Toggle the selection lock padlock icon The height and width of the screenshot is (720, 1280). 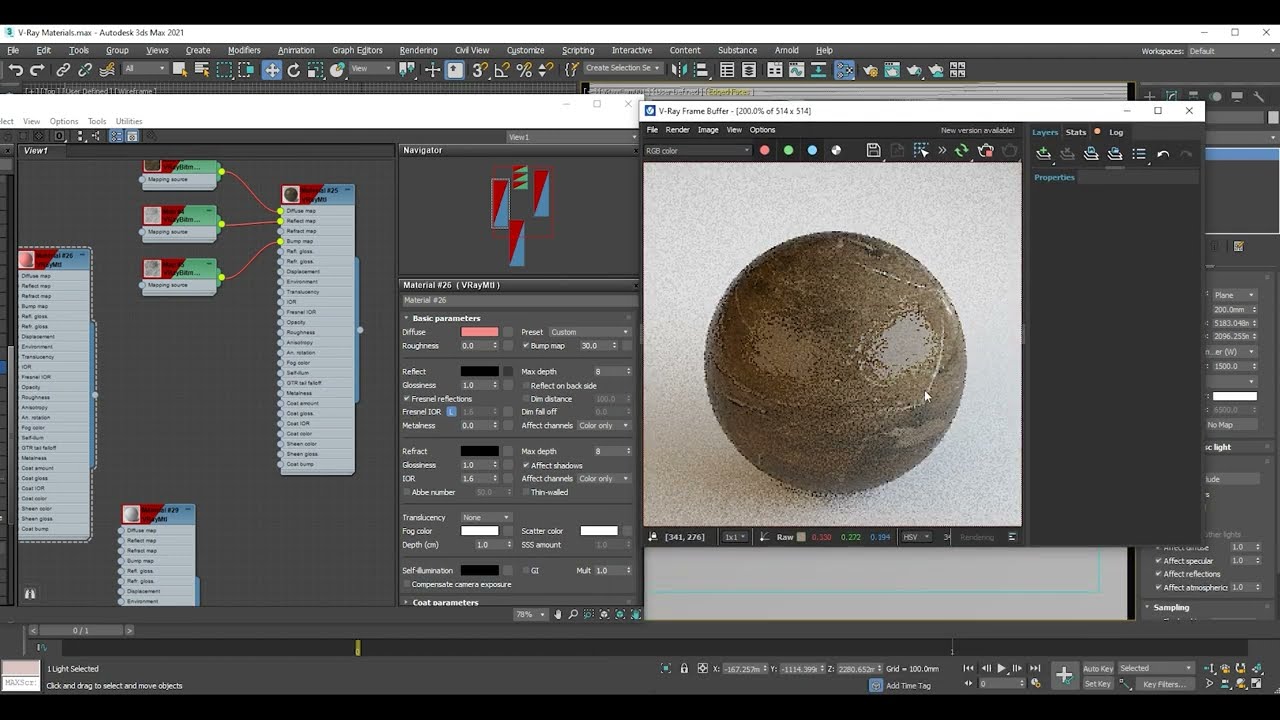(x=684, y=668)
